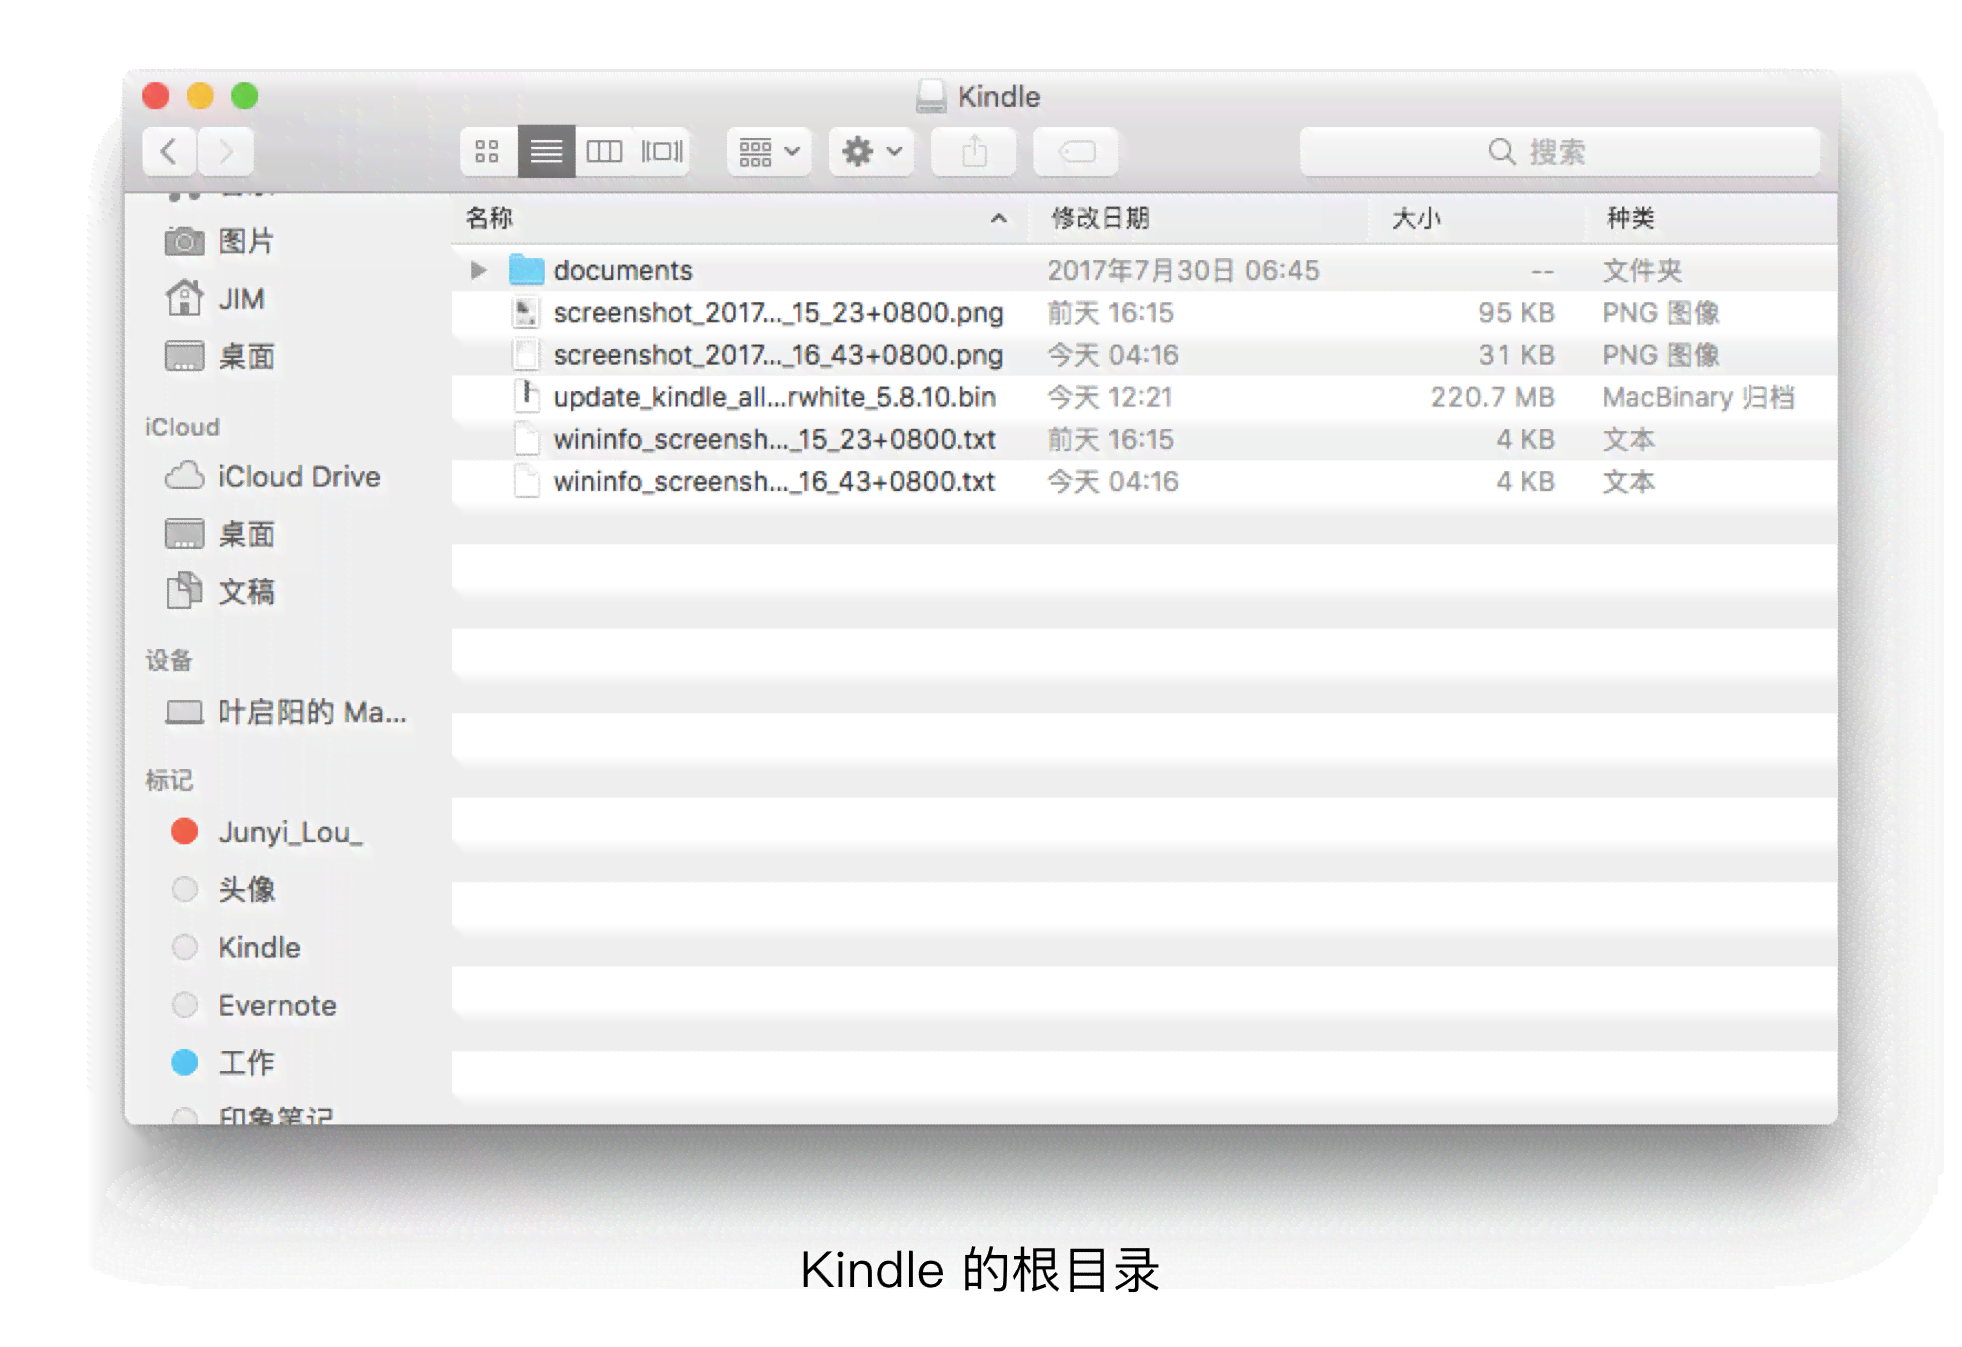Click the 设备 section header
Viewport: 1962px width, 1347px height.
coord(168,660)
